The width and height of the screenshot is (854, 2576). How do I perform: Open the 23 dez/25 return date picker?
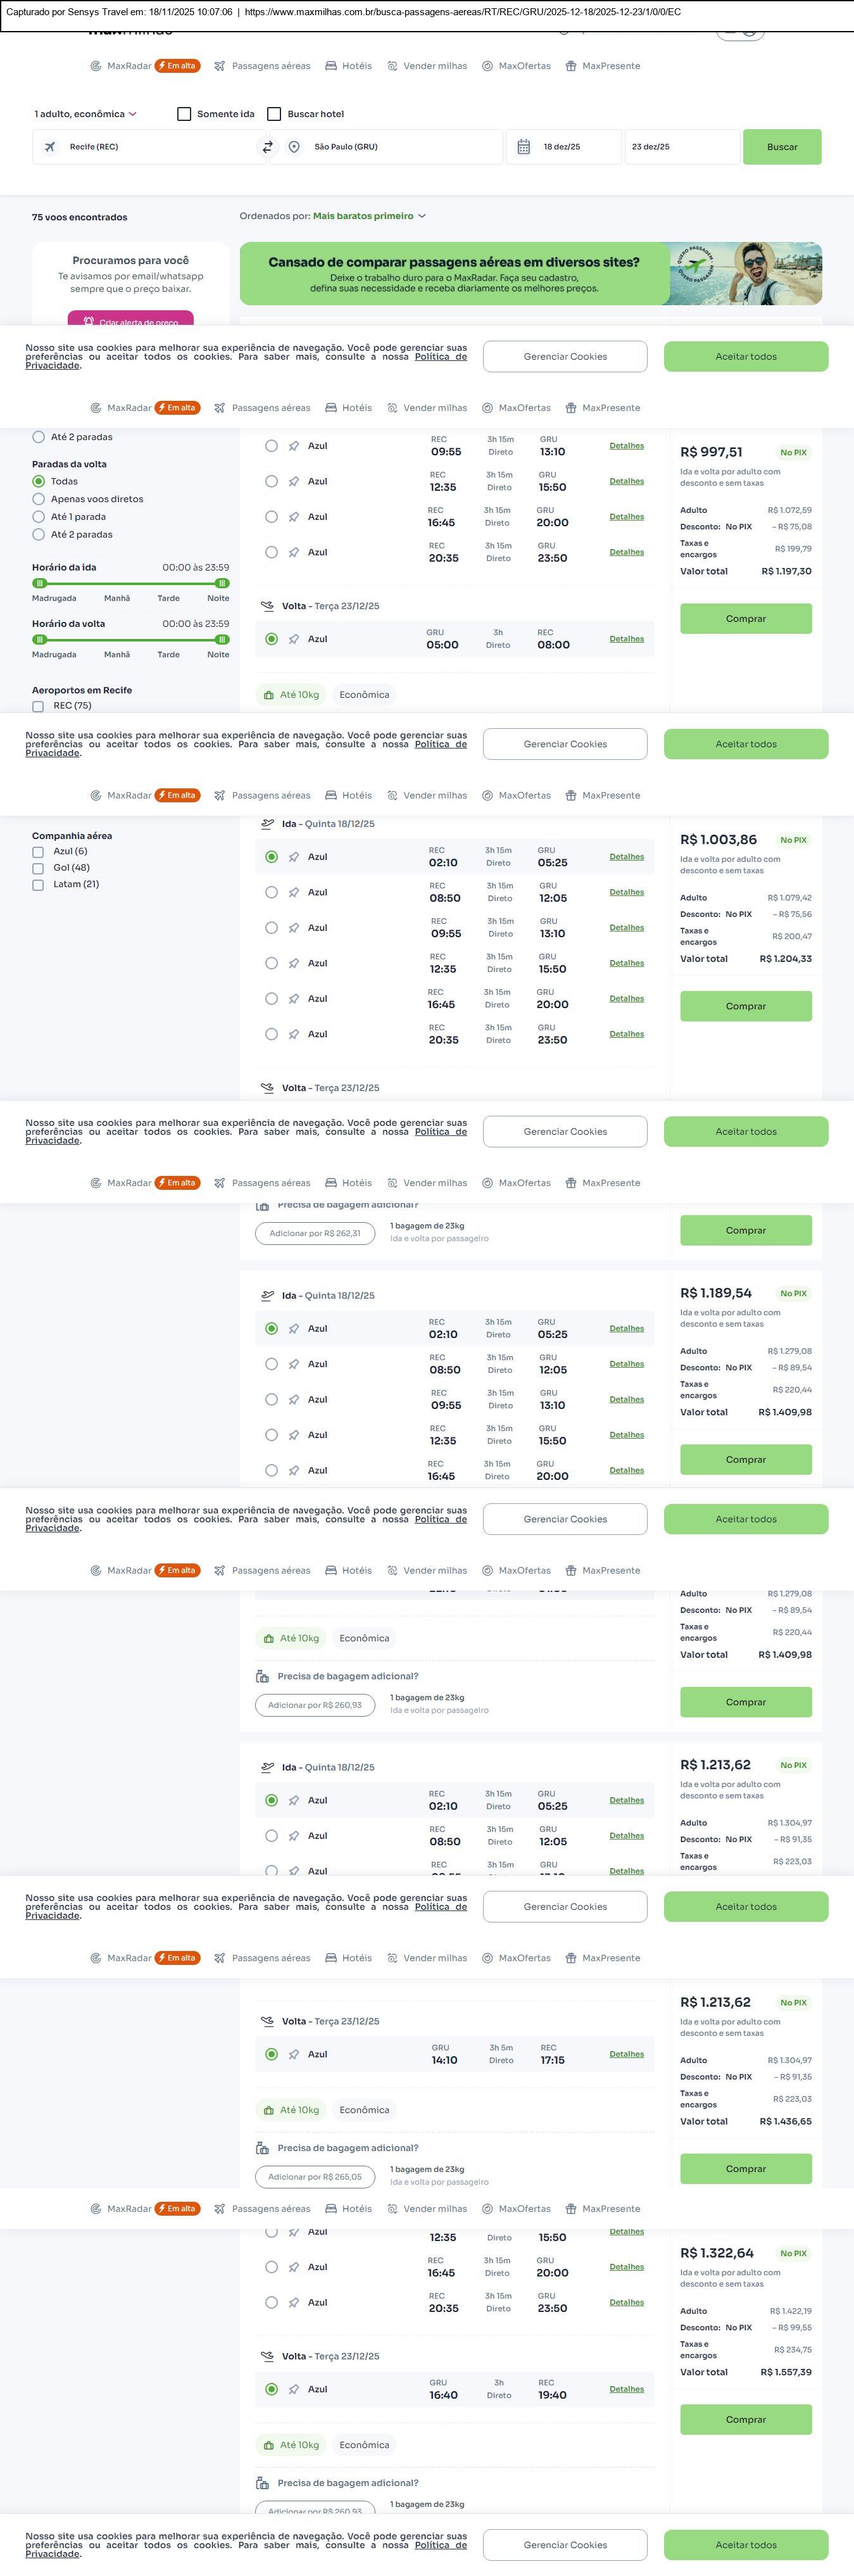[x=680, y=147]
